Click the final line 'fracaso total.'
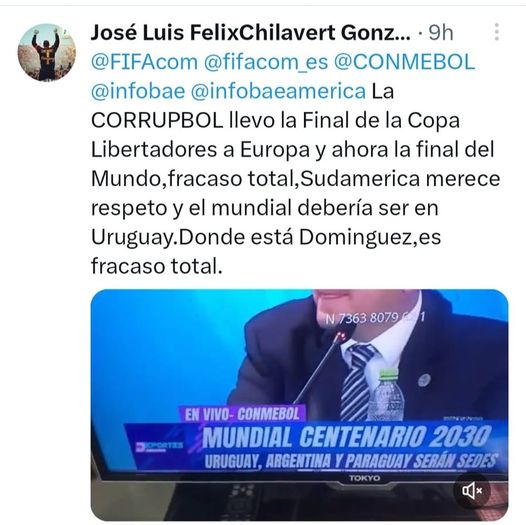The image size is (526, 525). click(157, 266)
